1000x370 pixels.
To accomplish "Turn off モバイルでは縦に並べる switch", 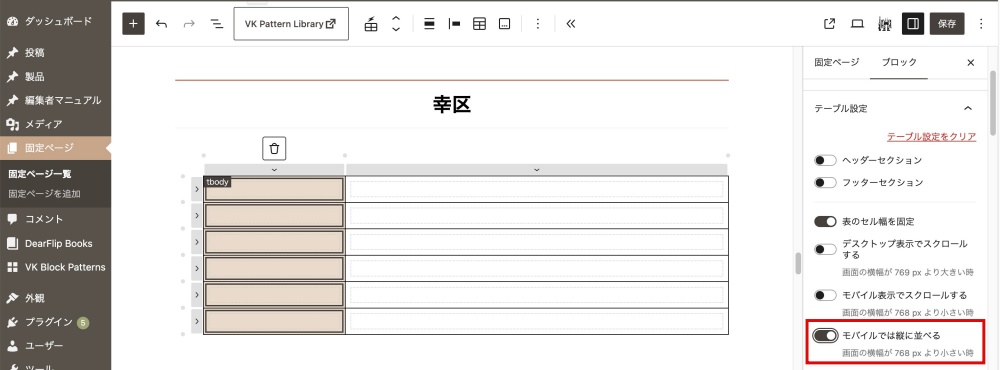I will click(825, 336).
